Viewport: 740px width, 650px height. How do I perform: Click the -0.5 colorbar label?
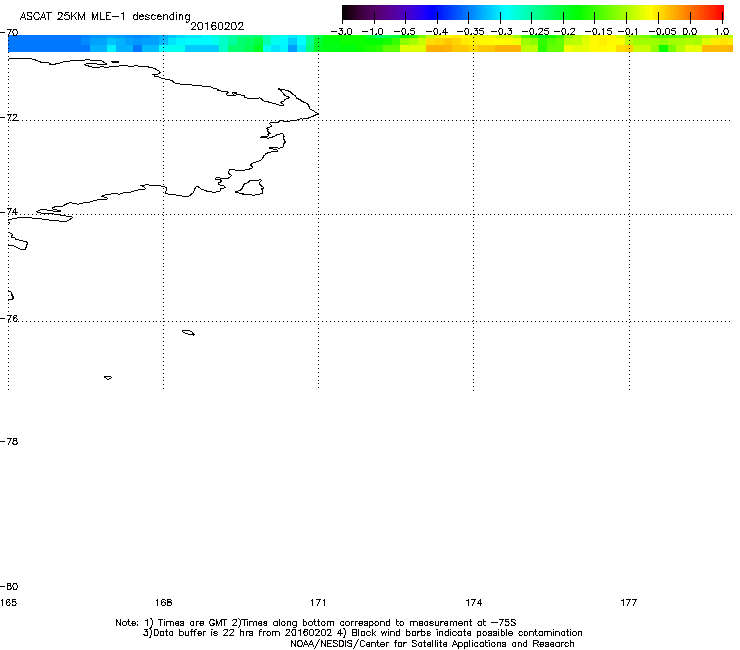tap(404, 32)
